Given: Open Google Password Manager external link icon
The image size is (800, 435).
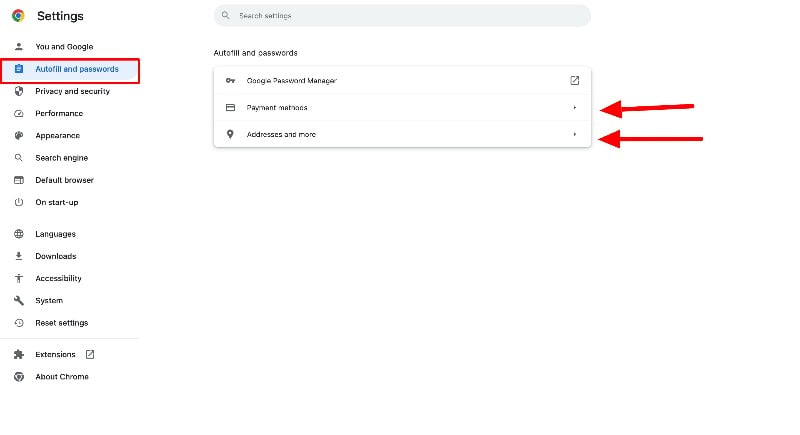Looking at the screenshot, I should pos(574,80).
